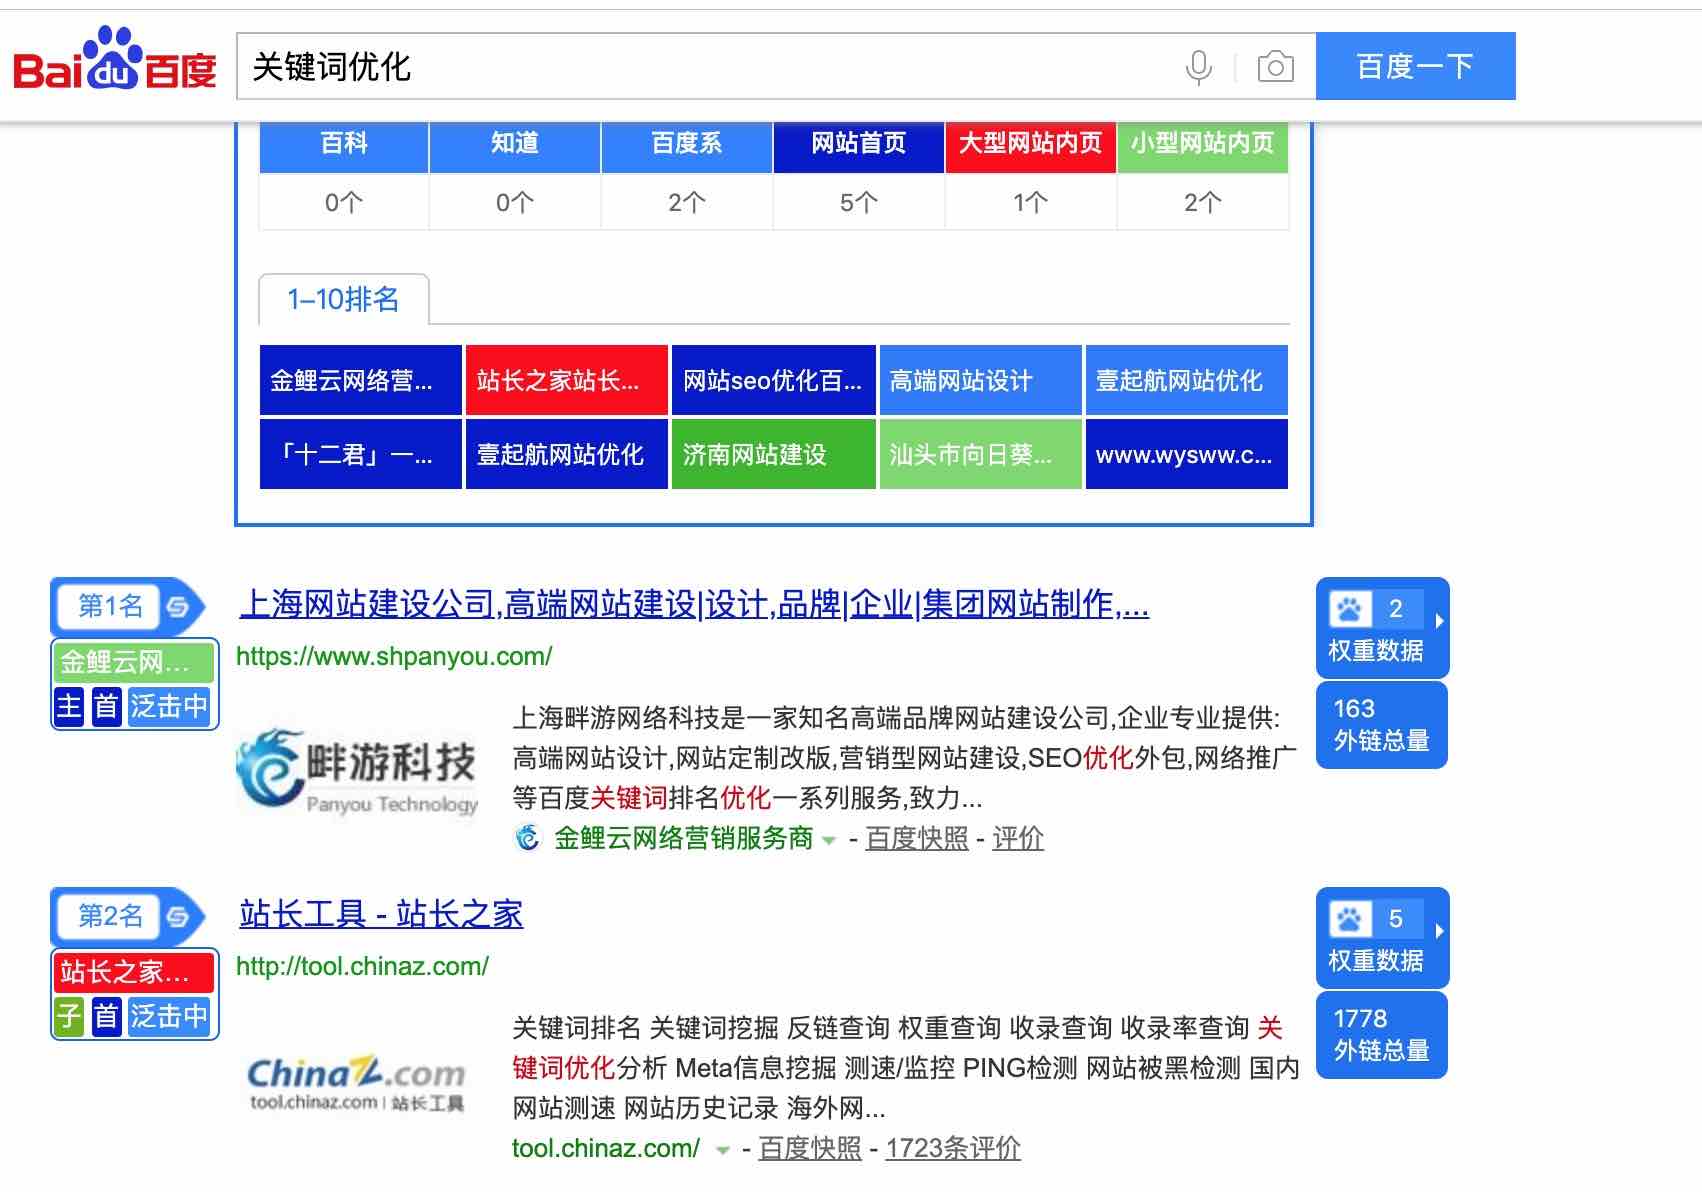Screen dimensions: 1702x1192
Task: Click 金鲤云网络营... ranking tile
Action: (361, 380)
